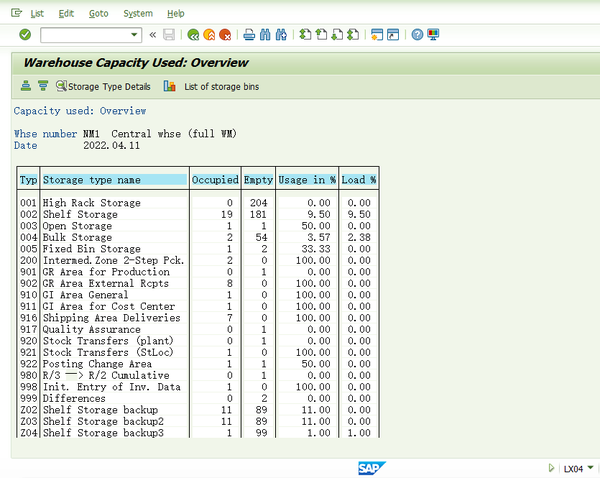Select the Occupied column header

[x=215, y=180]
